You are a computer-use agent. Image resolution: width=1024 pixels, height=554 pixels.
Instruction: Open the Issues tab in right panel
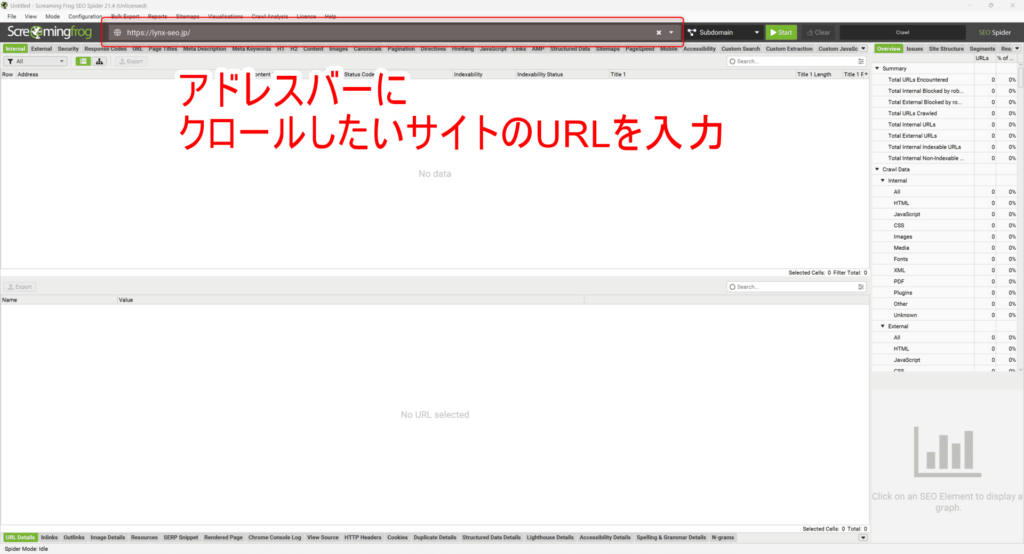915,48
